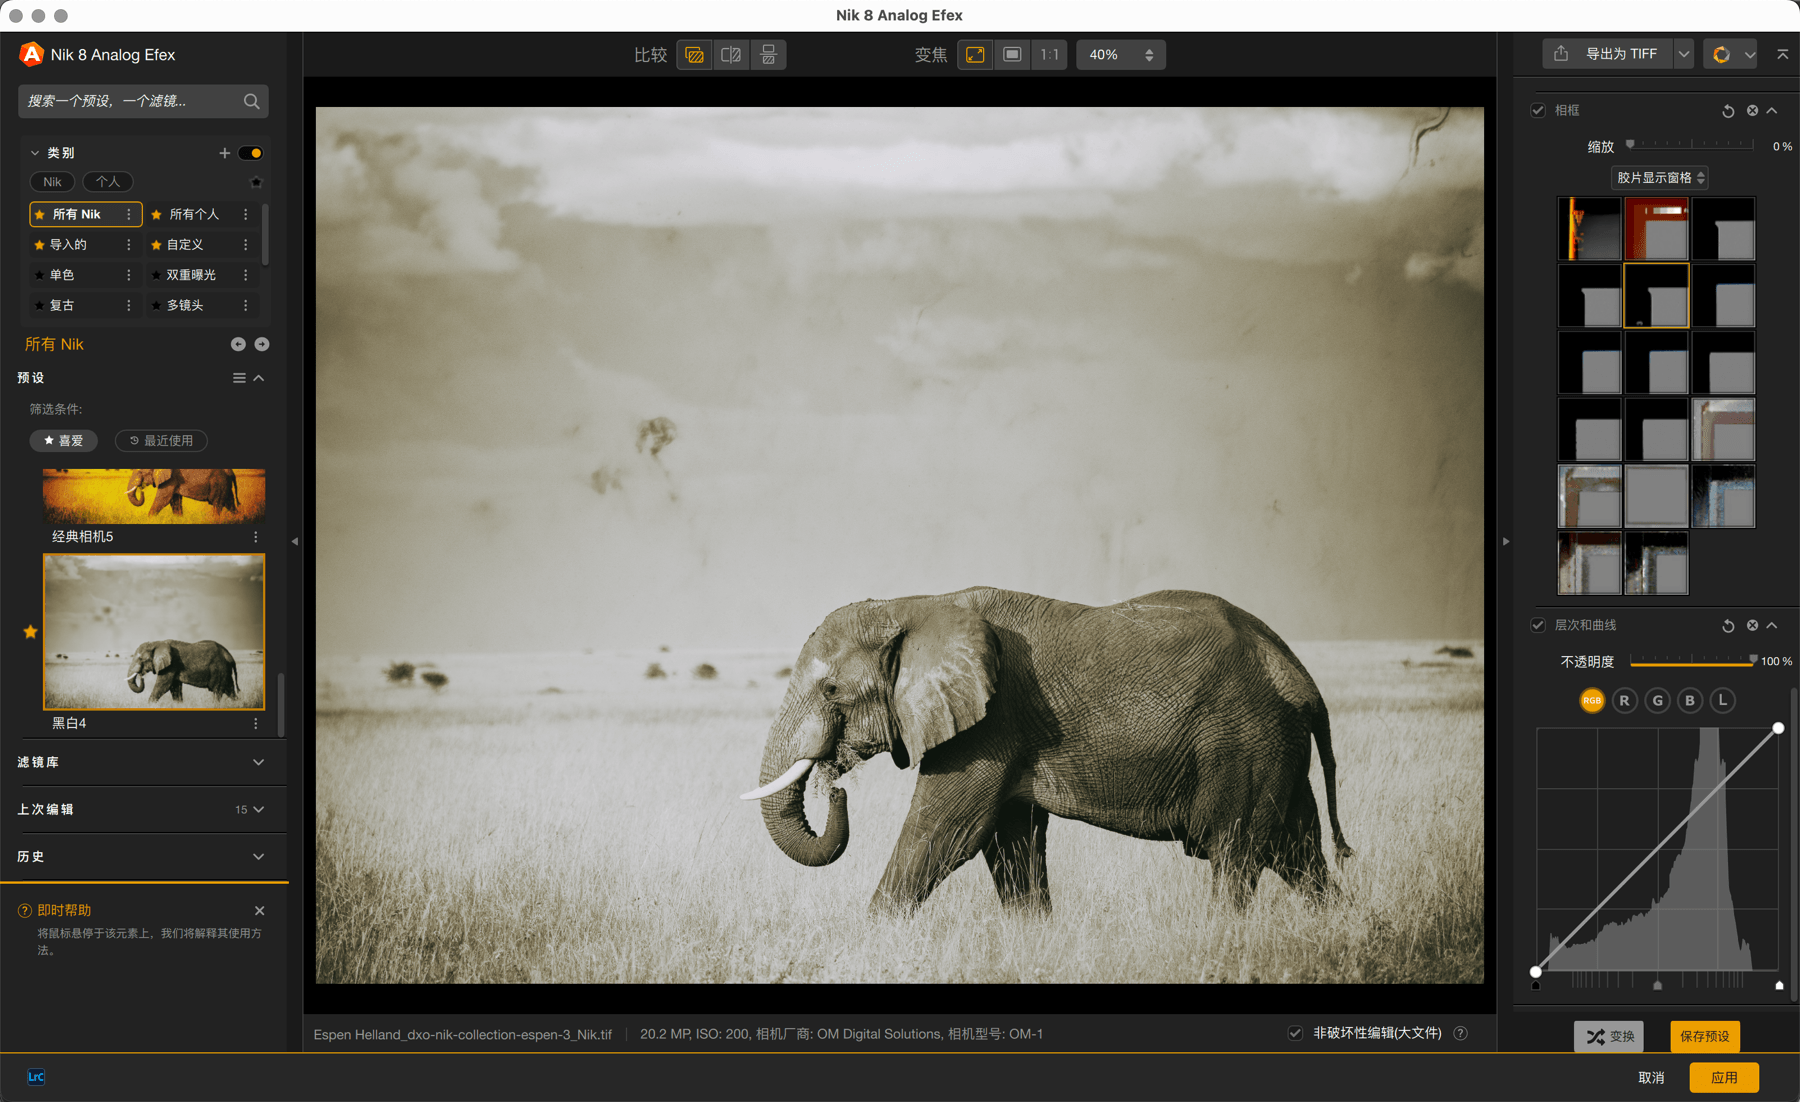This screenshot has height=1102, width=1800.
Task: Filter presets by 最近使用
Action: click(x=161, y=441)
